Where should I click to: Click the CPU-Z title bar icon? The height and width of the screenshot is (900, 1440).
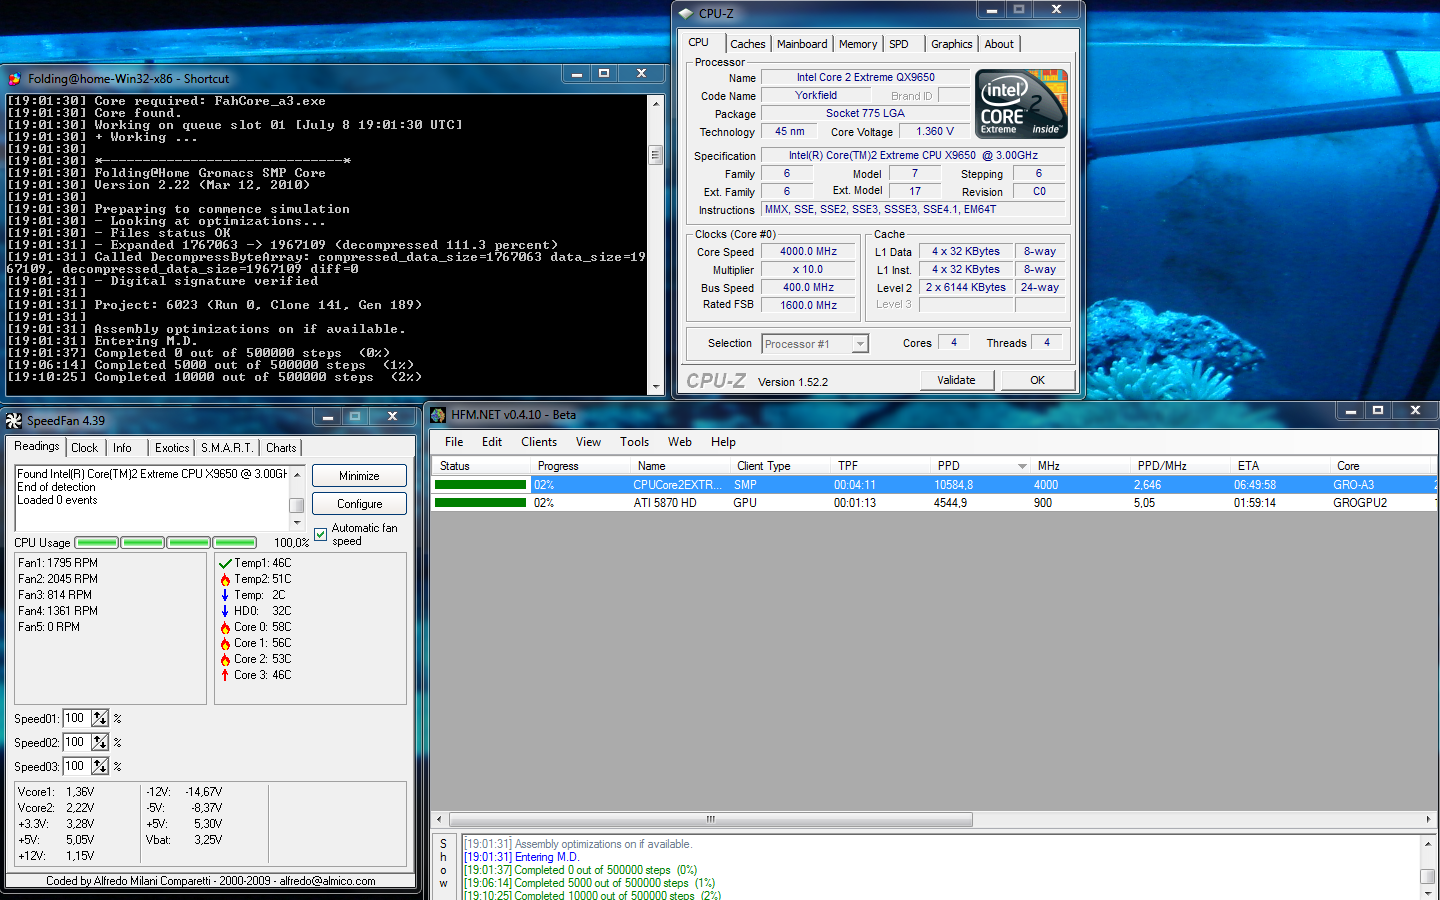[685, 14]
